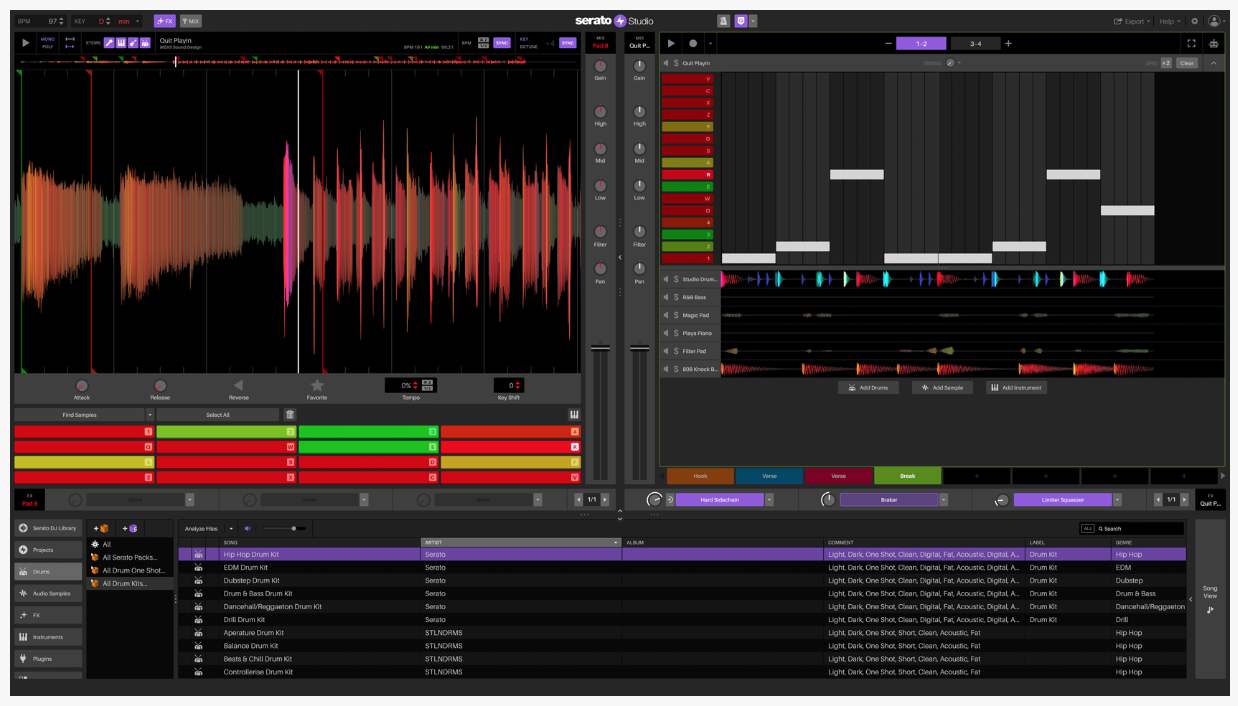The width and height of the screenshot is (1238, 706).
Task: Solo the Quit Playin deck
Action: 676,63
